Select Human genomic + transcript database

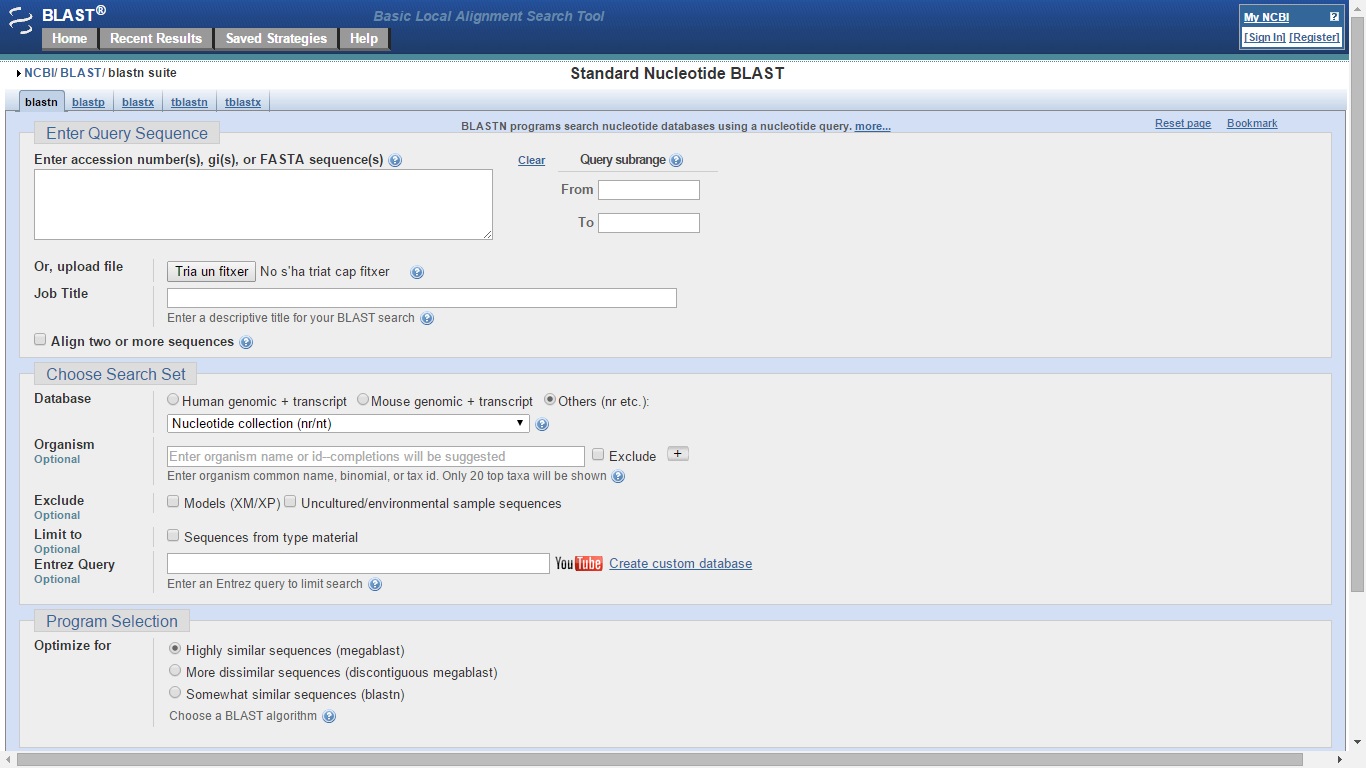point(173,399)
